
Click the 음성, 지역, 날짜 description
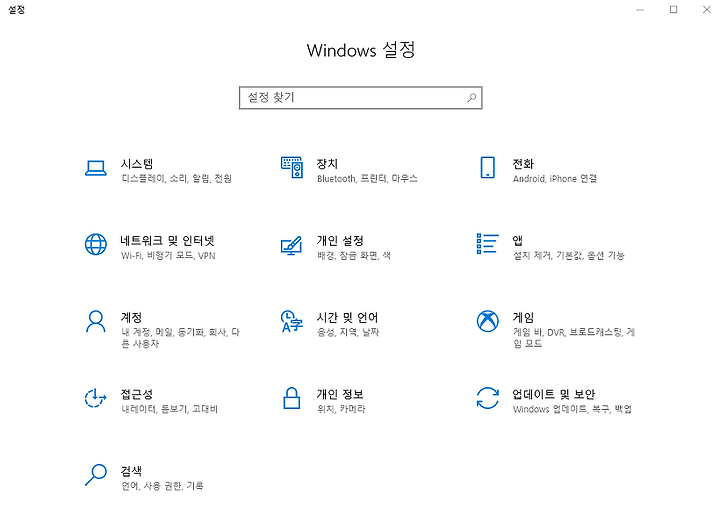348,332
